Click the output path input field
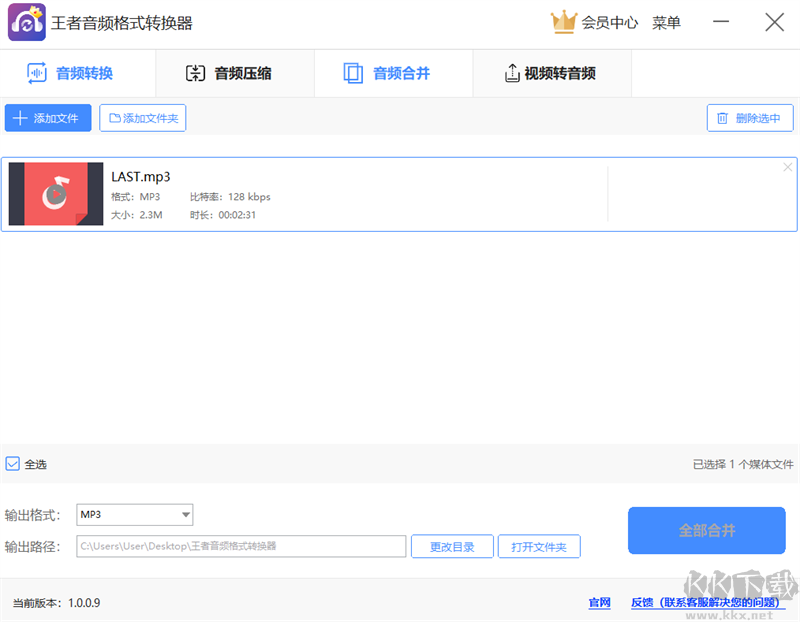Screen dimensions: 800x622 point(240,546)
